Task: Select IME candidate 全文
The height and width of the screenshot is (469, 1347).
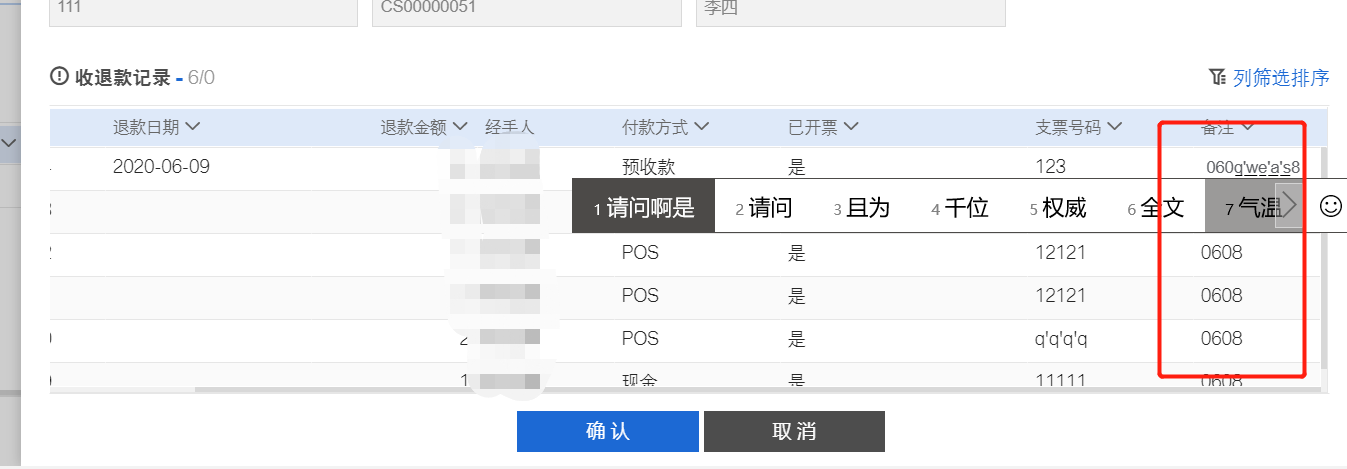Action: tap(1155, 207)
